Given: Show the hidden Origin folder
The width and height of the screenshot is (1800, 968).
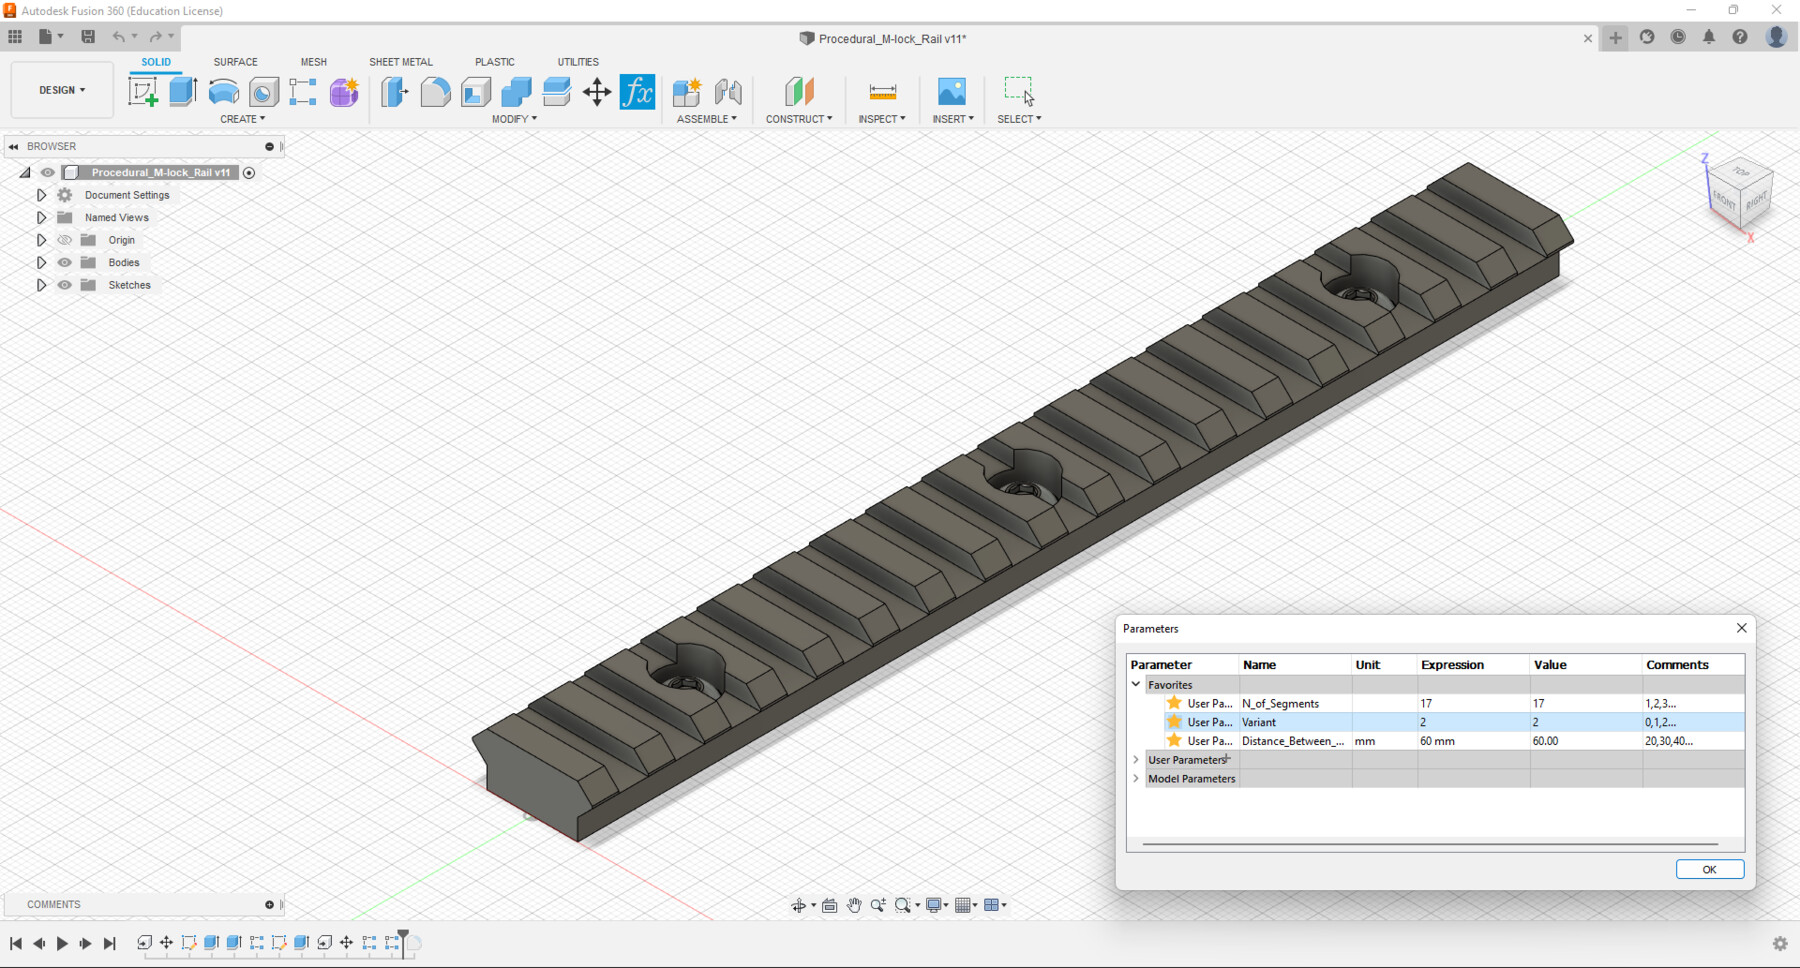Looking at the screenshot, I should pos(65,240).
